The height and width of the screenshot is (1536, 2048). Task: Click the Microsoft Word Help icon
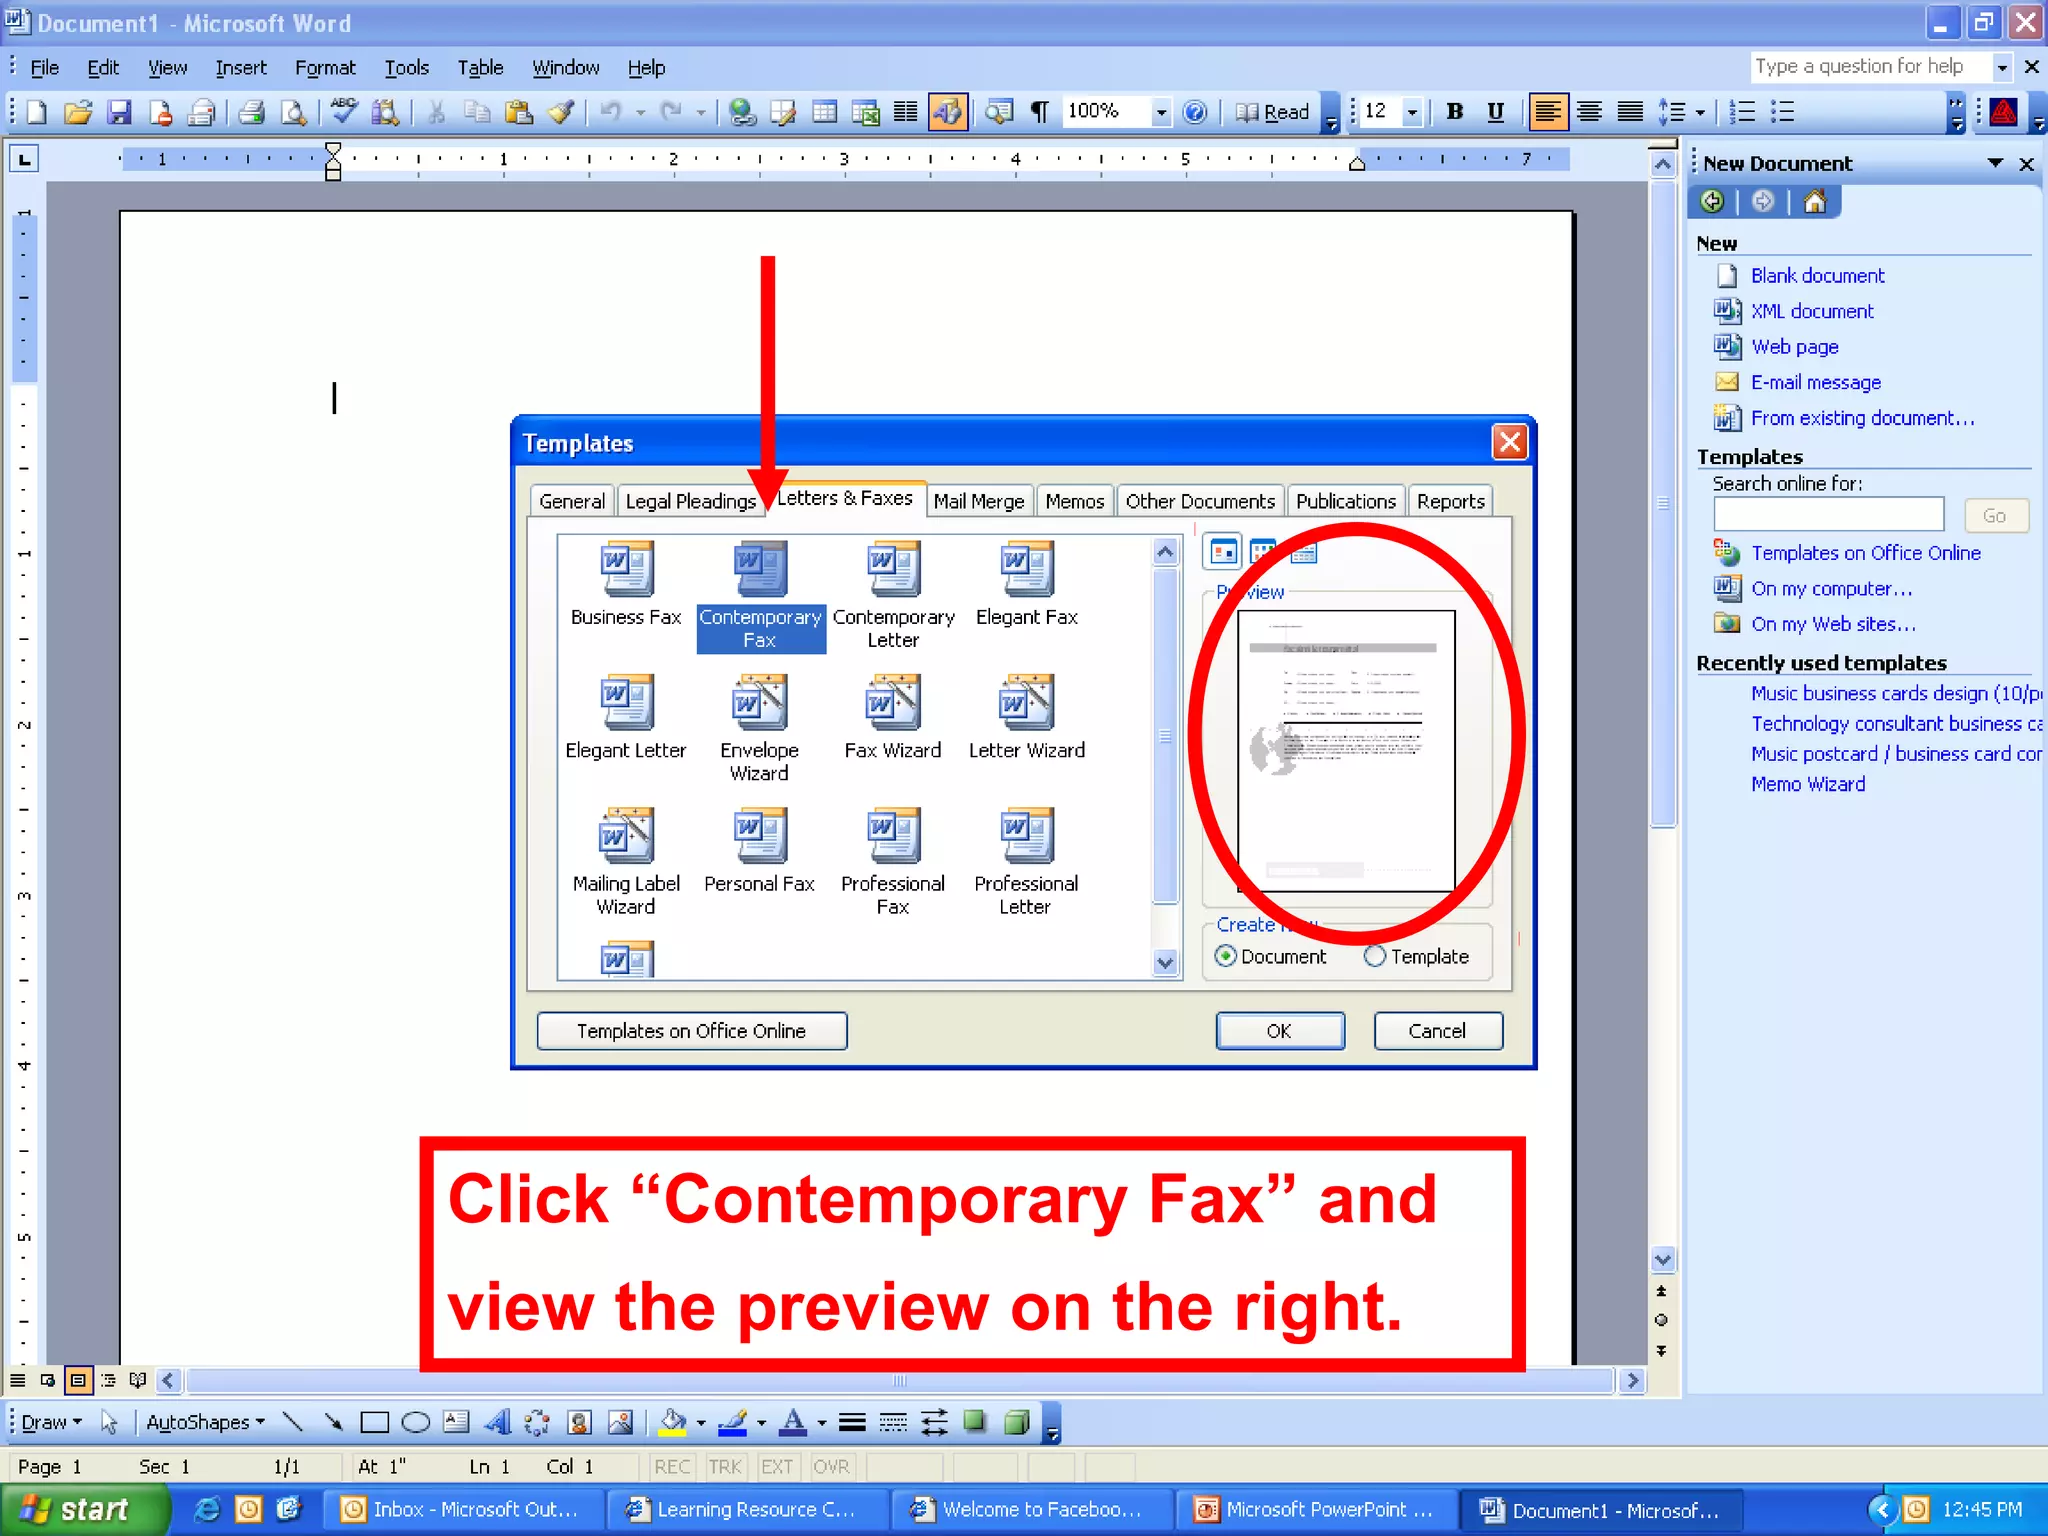click(x=1195, y=112)
